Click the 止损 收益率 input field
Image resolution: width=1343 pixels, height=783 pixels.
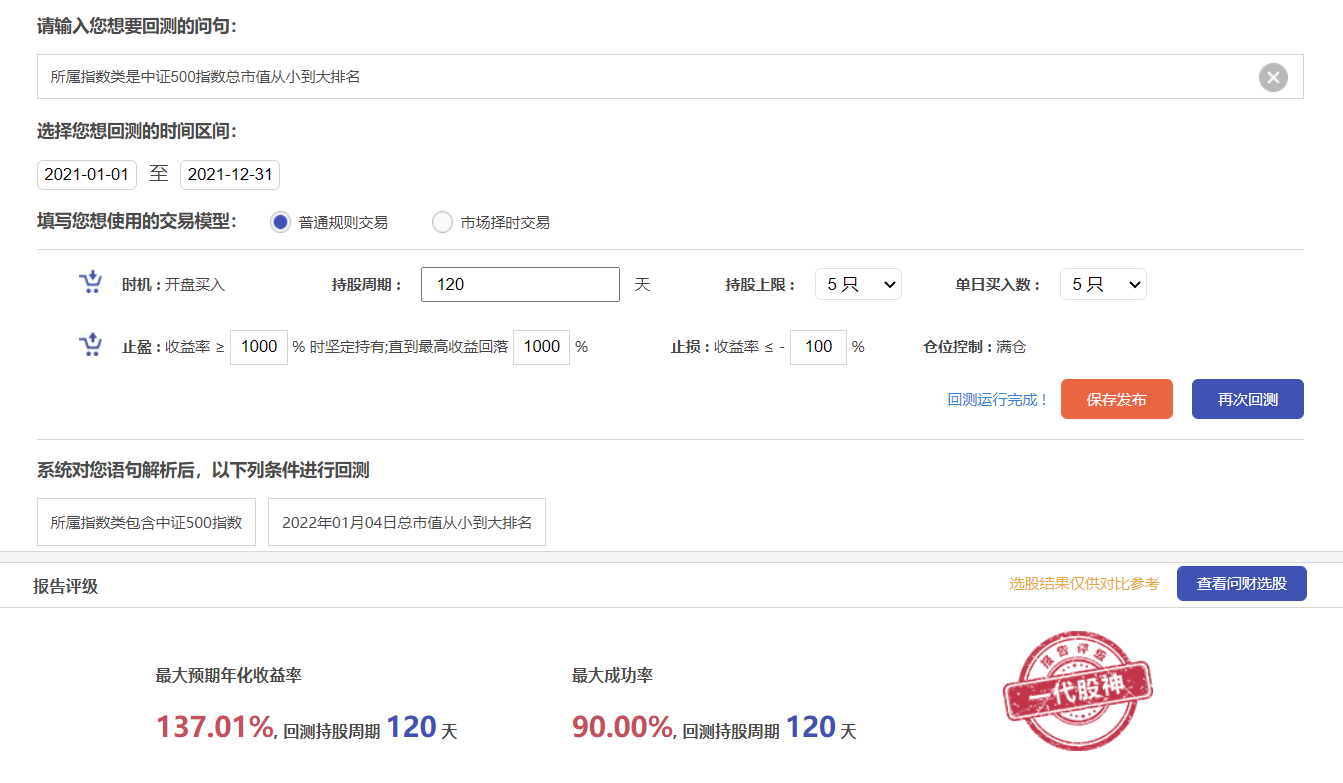click(x=818, y=347)
